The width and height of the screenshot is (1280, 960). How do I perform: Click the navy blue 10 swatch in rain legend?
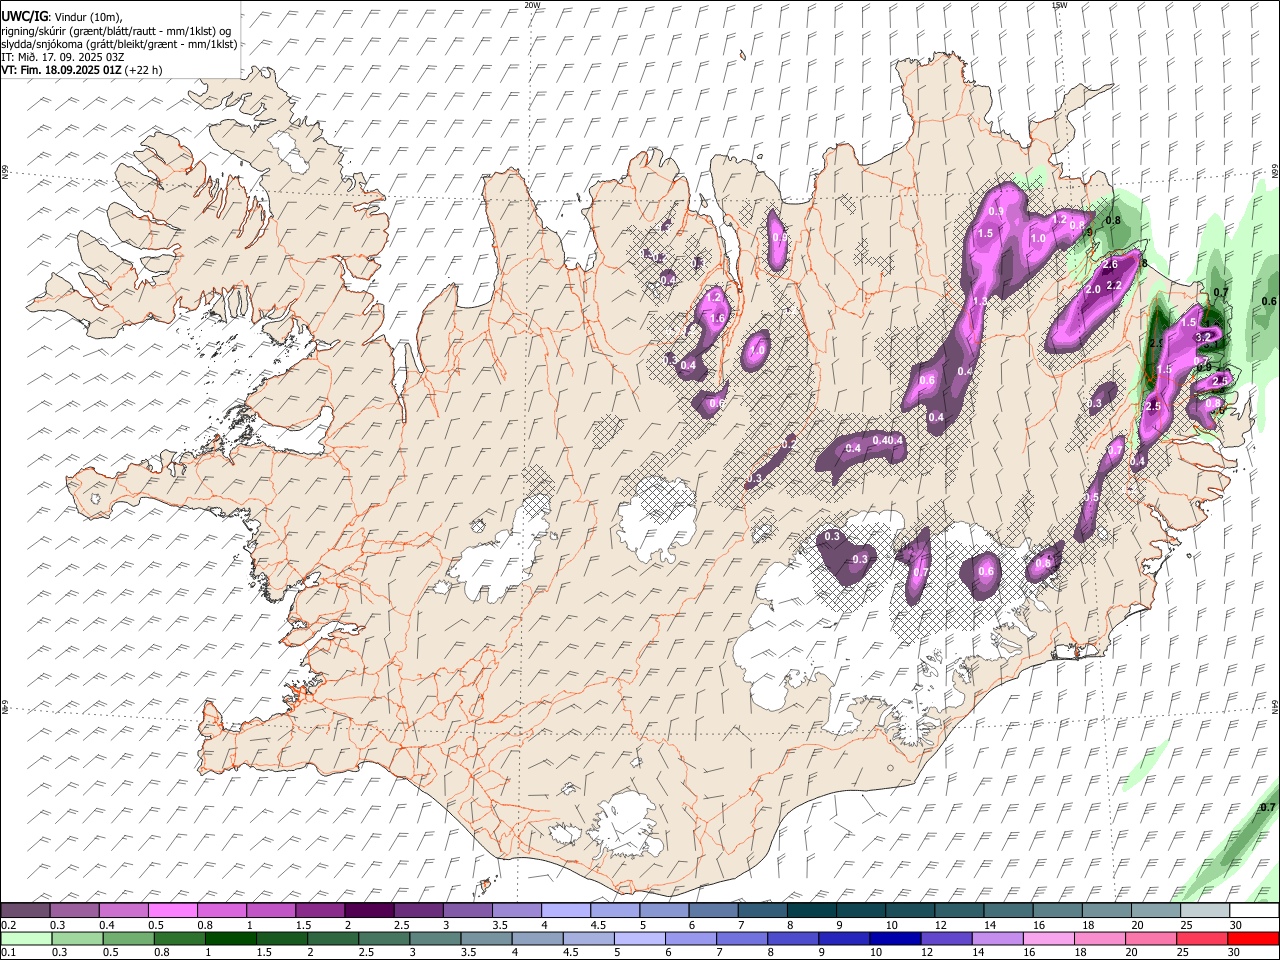click(x=894, y=938)
